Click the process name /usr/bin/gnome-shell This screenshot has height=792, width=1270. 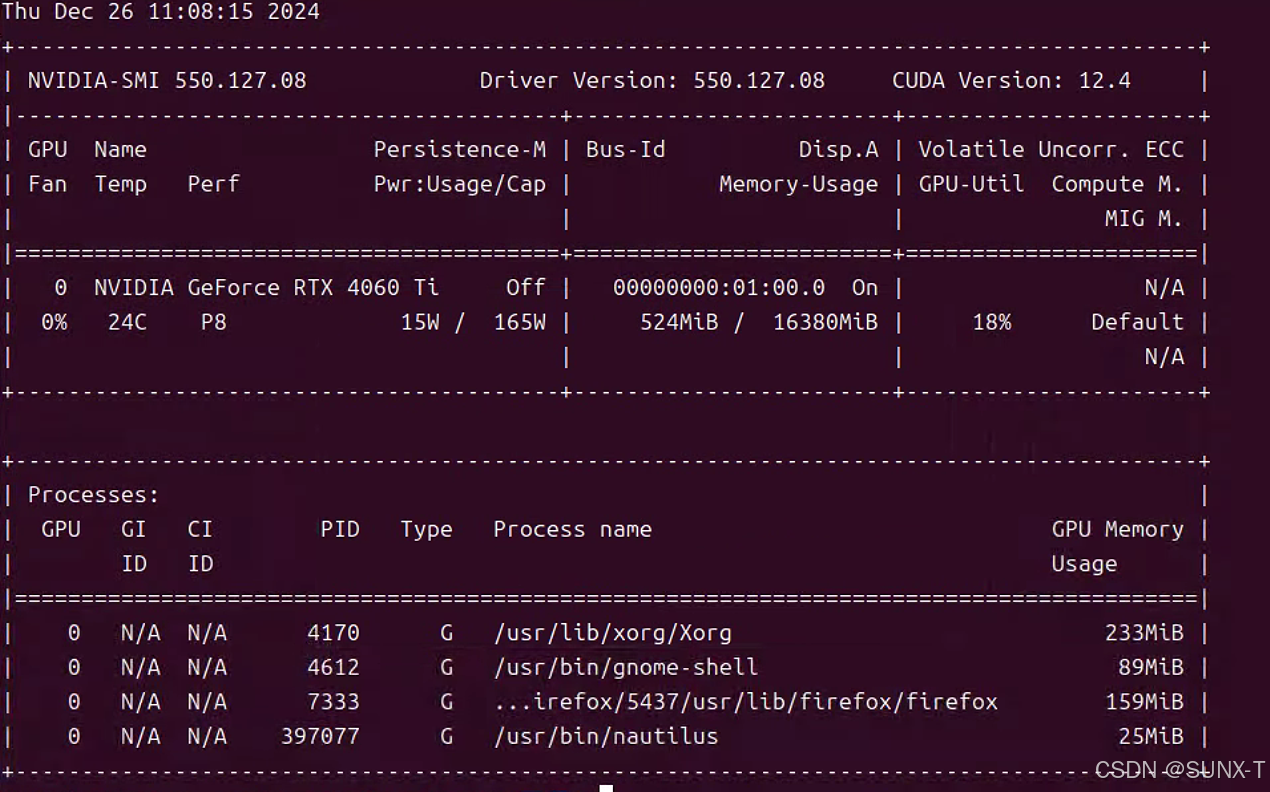[x=625, y=667]
